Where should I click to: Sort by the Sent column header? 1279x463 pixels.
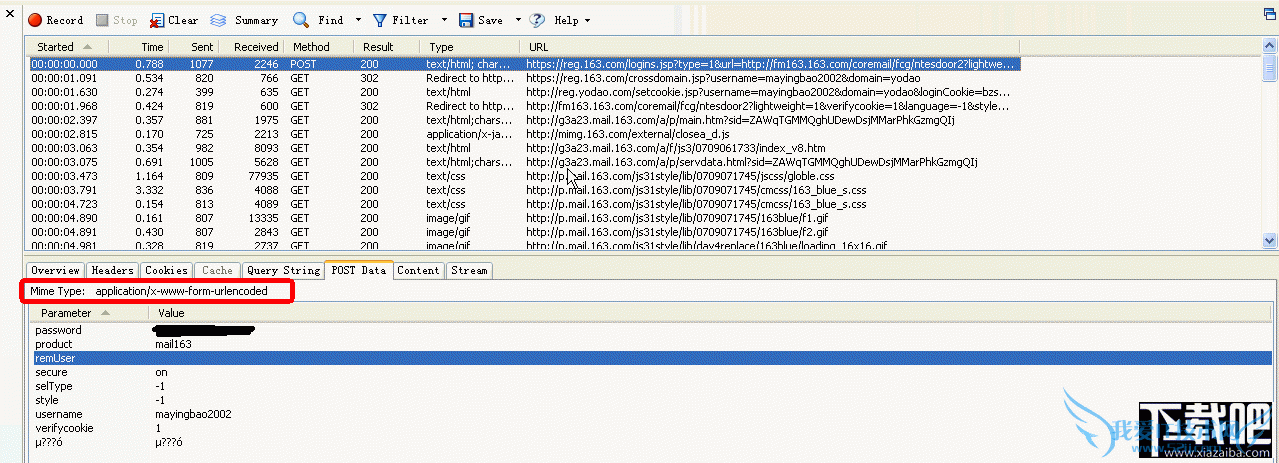193,47
